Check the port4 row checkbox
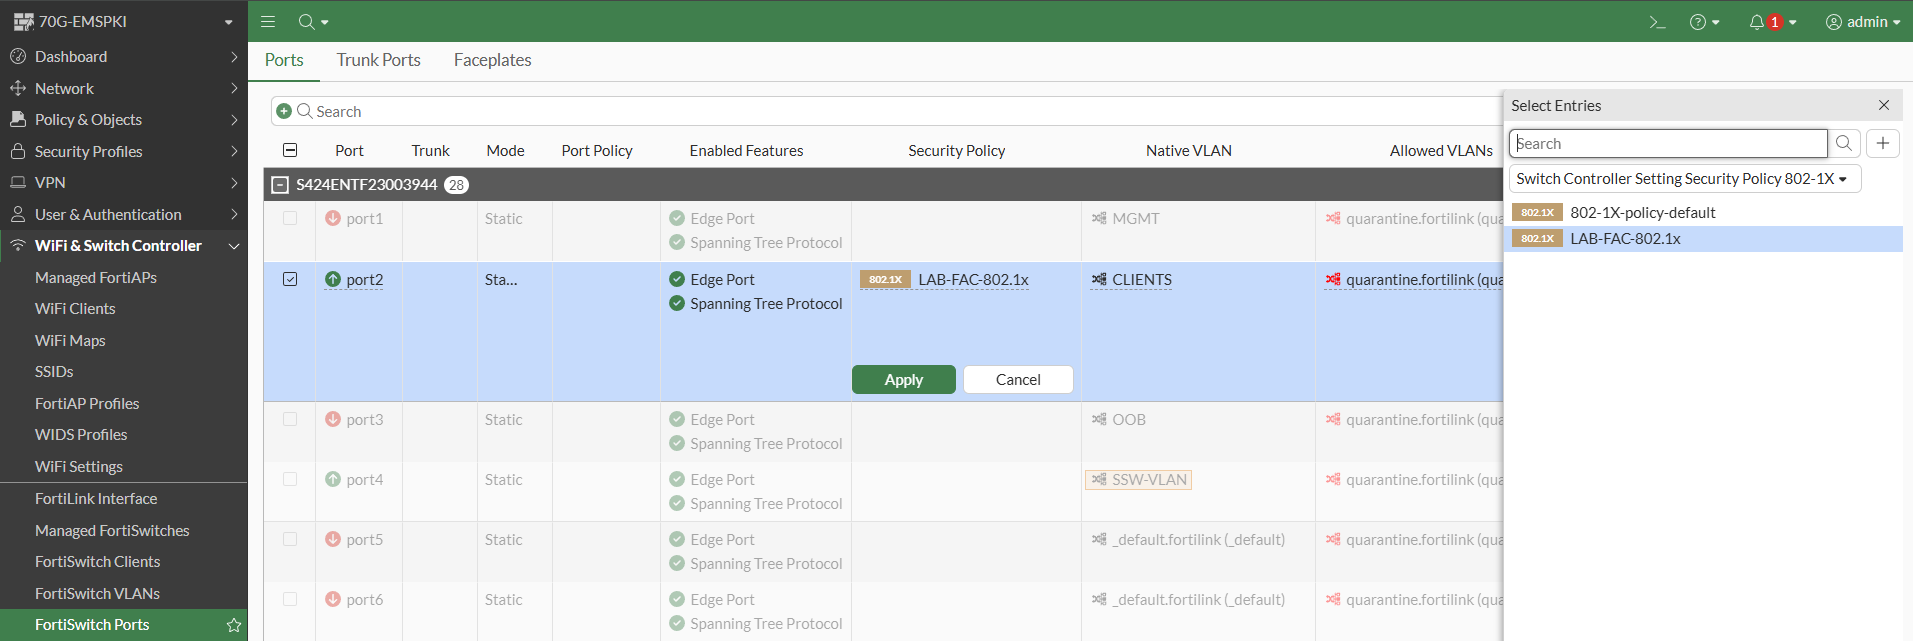Viewport: 1913px width, 641px height. 290,479
